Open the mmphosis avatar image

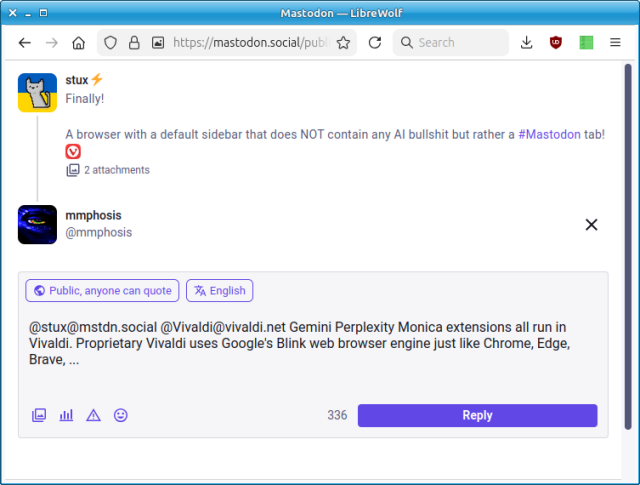pyautogui.click(x=37, y=225)
